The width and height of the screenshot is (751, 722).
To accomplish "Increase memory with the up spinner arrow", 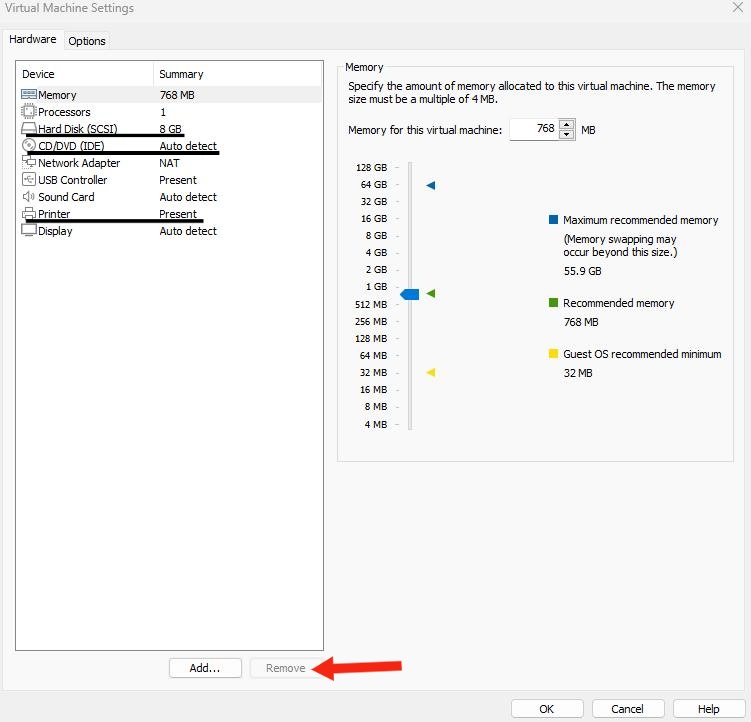I will click(567, 125).
